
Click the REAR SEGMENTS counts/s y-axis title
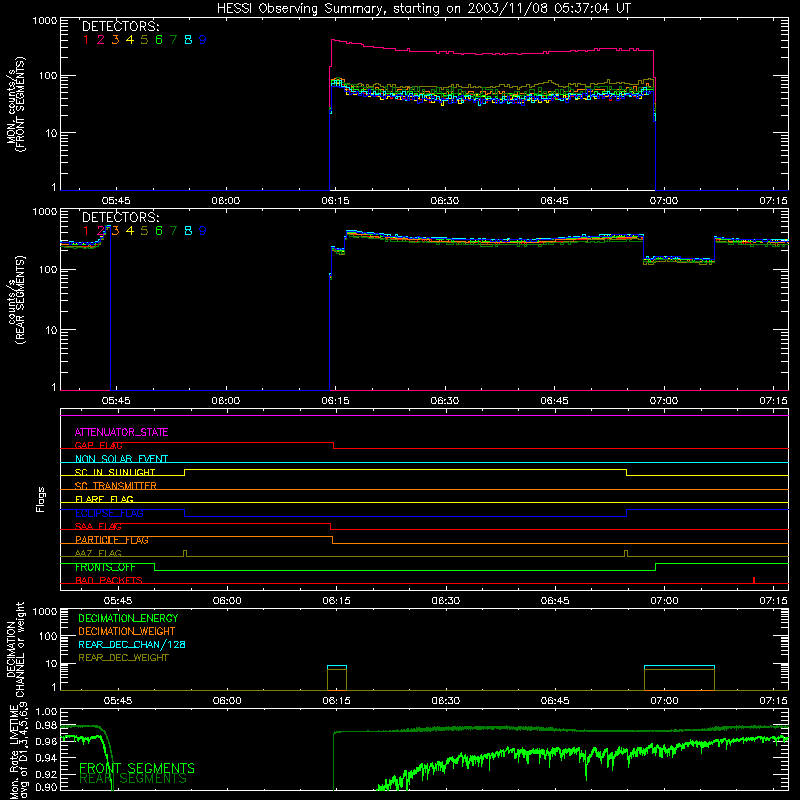tap(16, 300)
